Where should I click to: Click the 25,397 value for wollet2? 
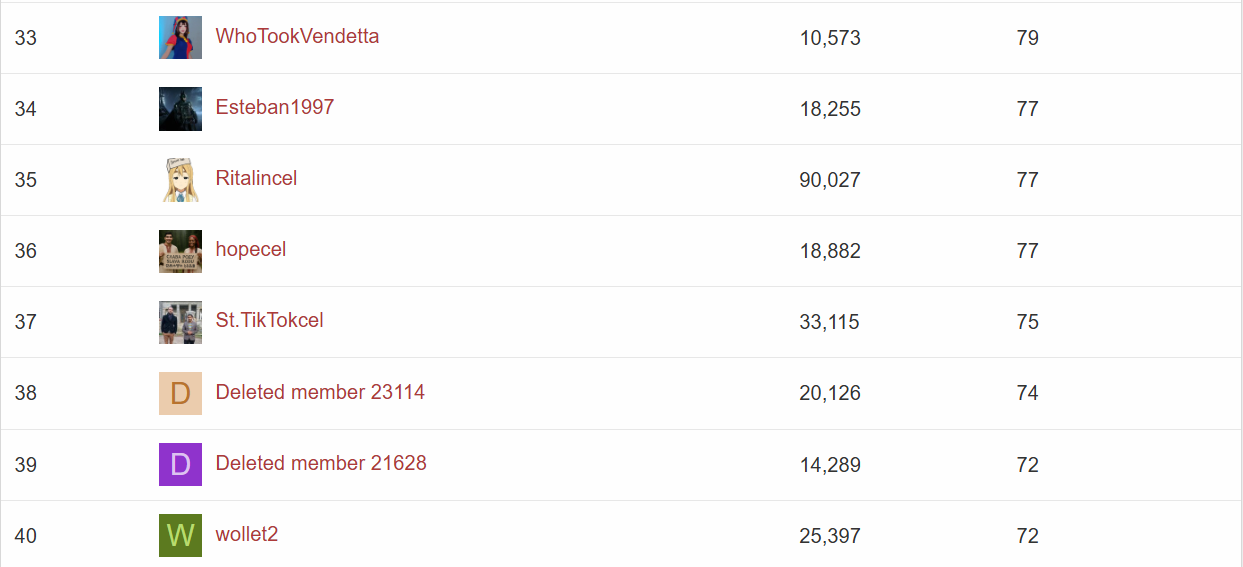(830, 536)
